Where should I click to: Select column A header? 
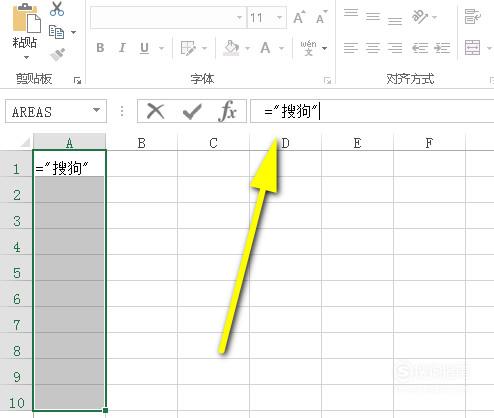(x=69, y=143)
